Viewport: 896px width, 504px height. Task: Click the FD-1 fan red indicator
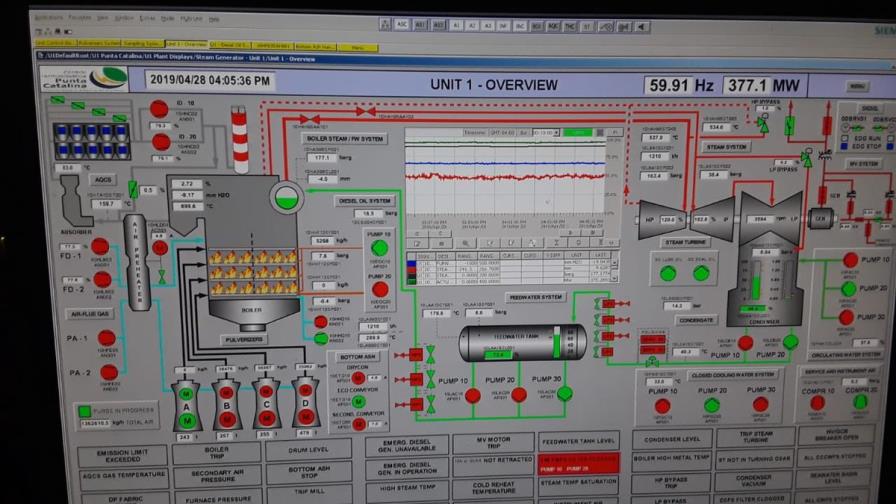pos(100,246)
